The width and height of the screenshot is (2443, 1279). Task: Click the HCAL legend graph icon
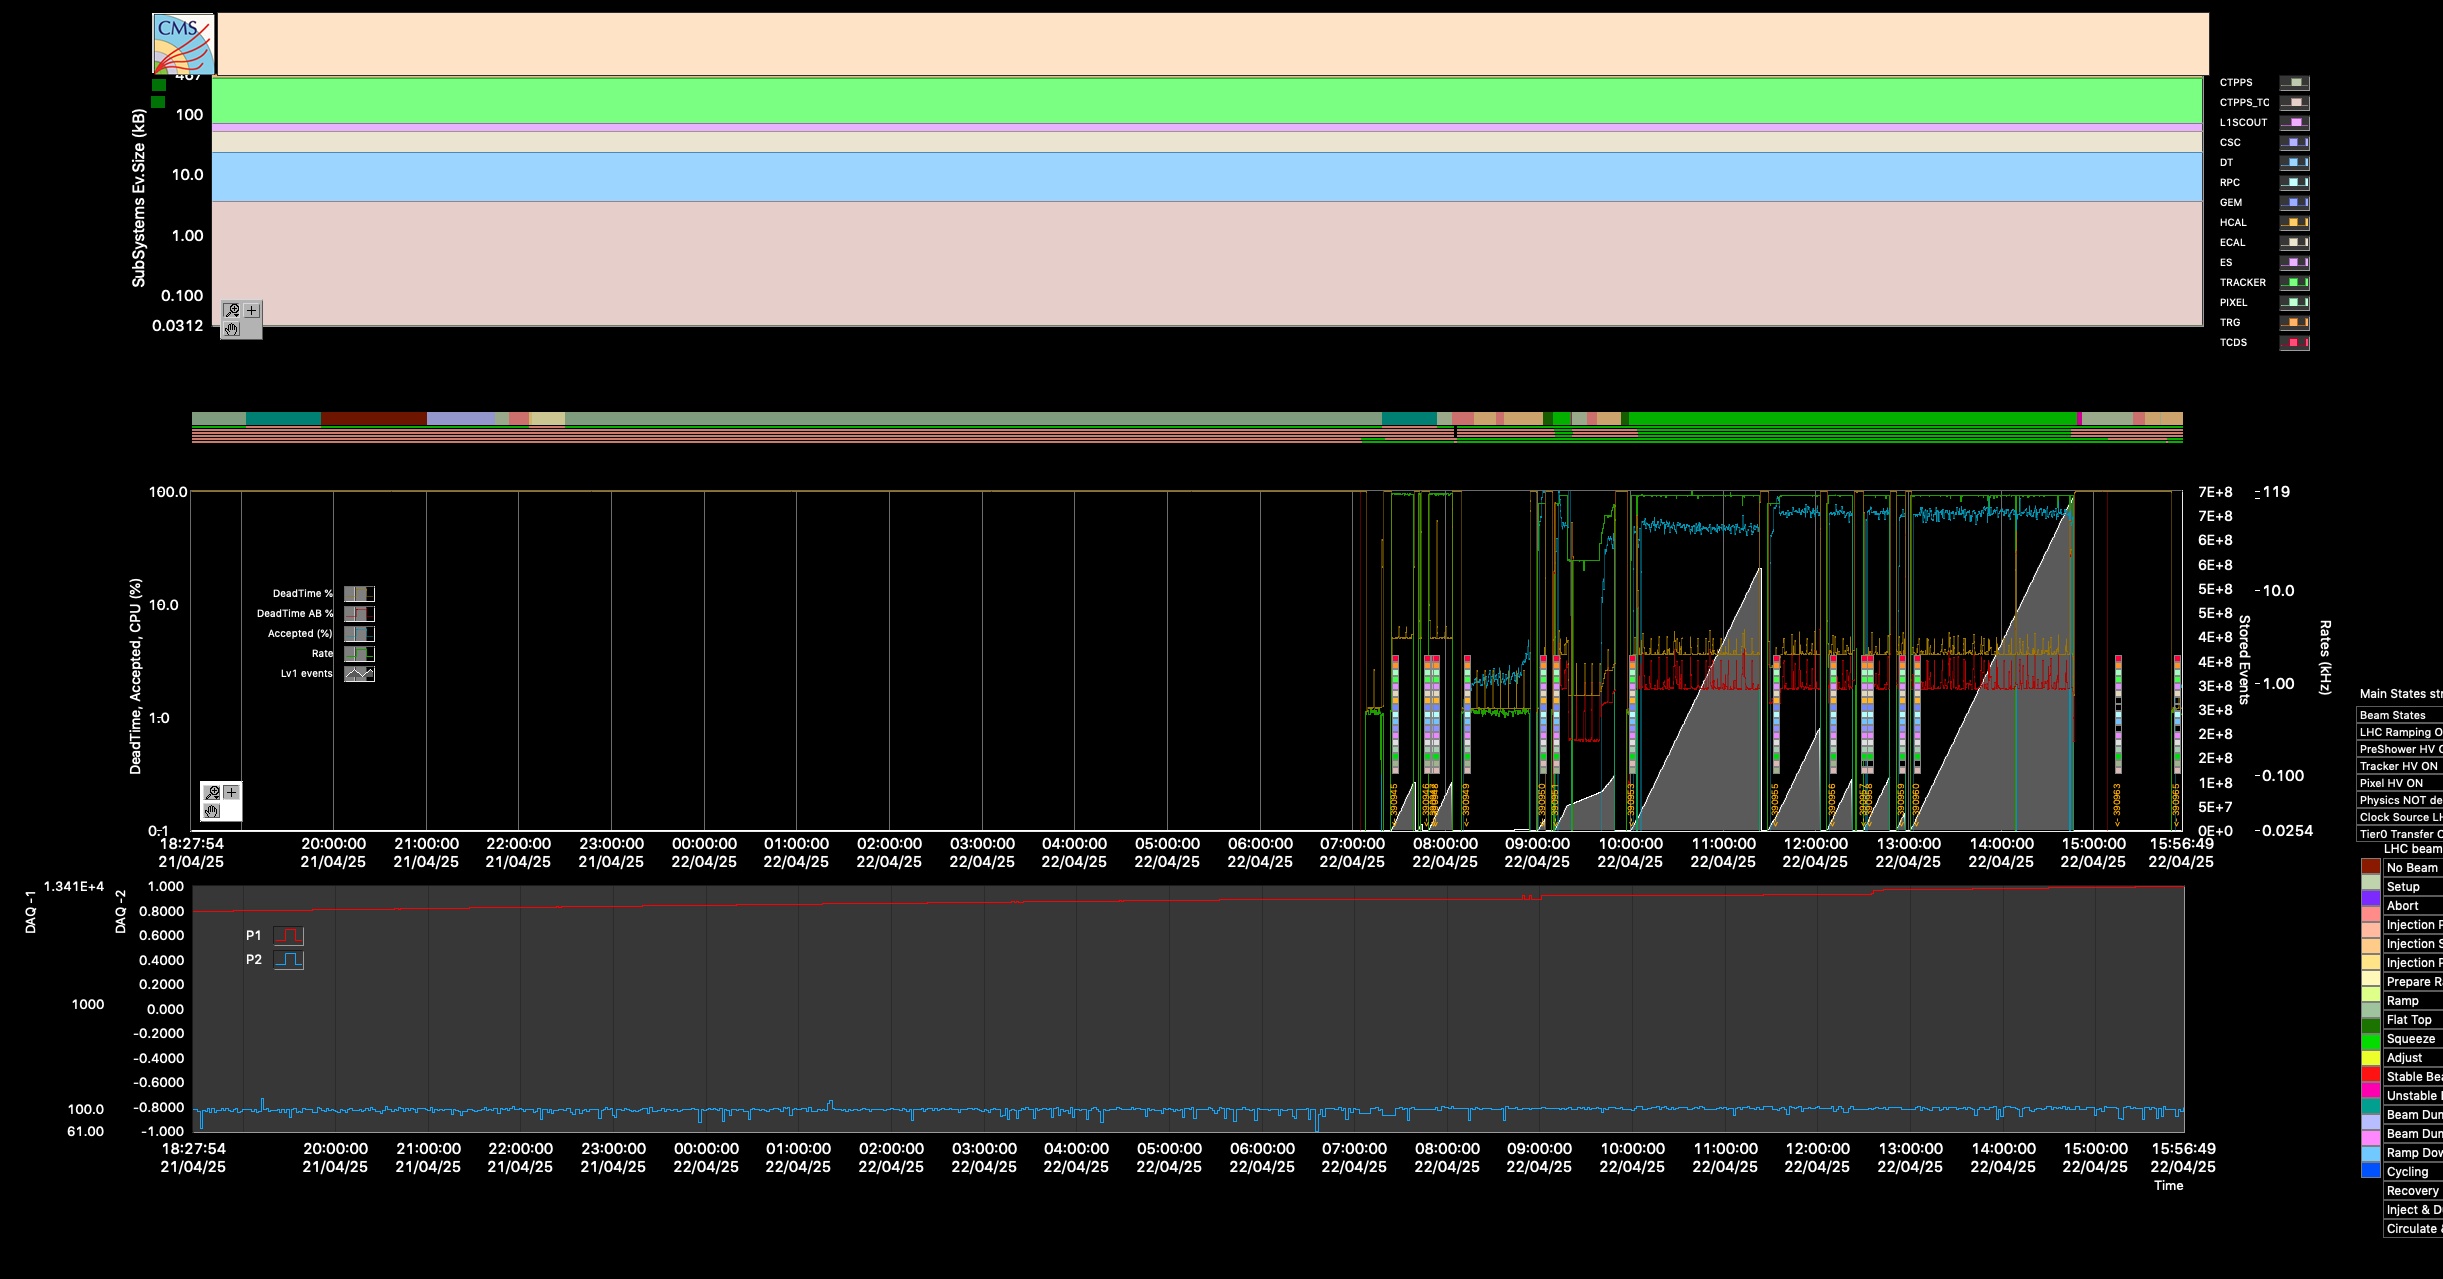[2294, 223]
